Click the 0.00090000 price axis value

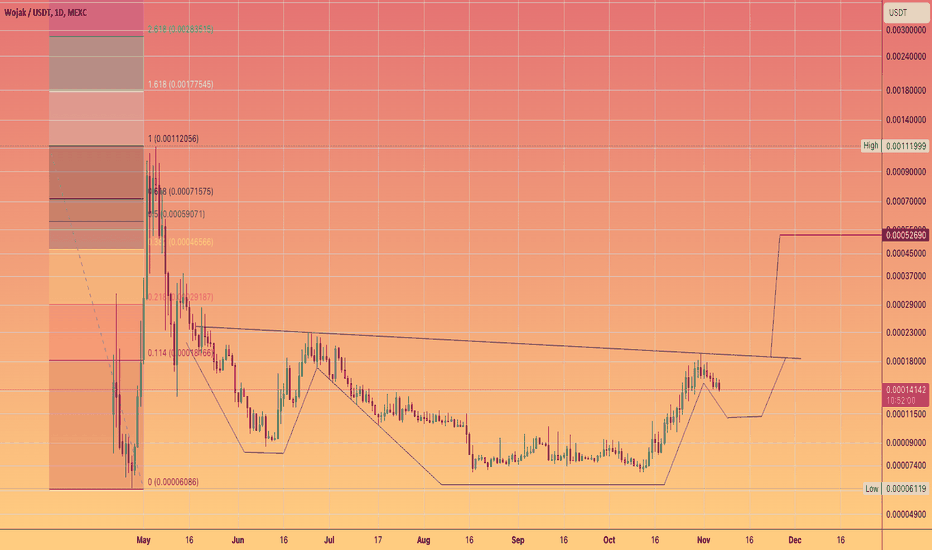tap(906, 172)
